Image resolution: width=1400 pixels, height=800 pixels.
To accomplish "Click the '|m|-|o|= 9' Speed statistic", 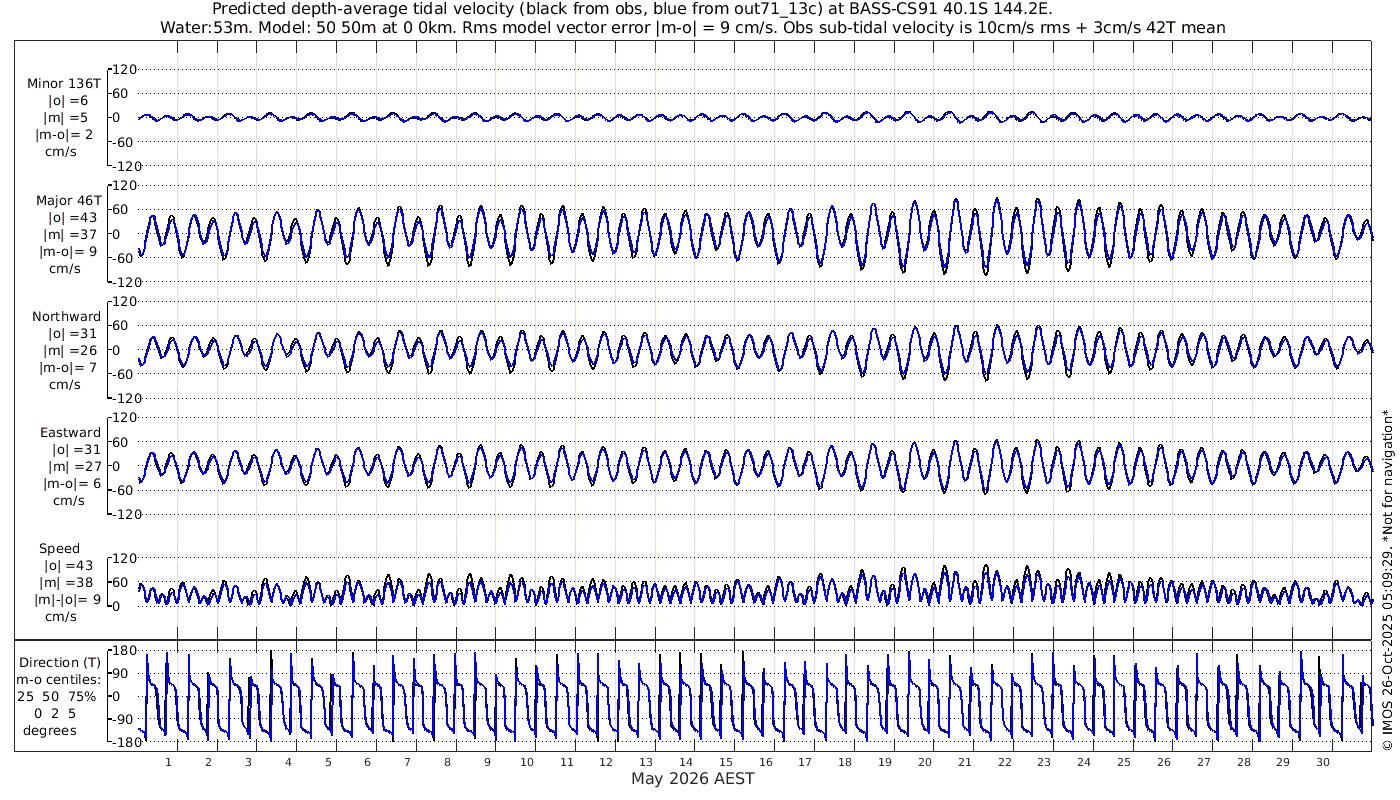I will click(x=68, y=600).
